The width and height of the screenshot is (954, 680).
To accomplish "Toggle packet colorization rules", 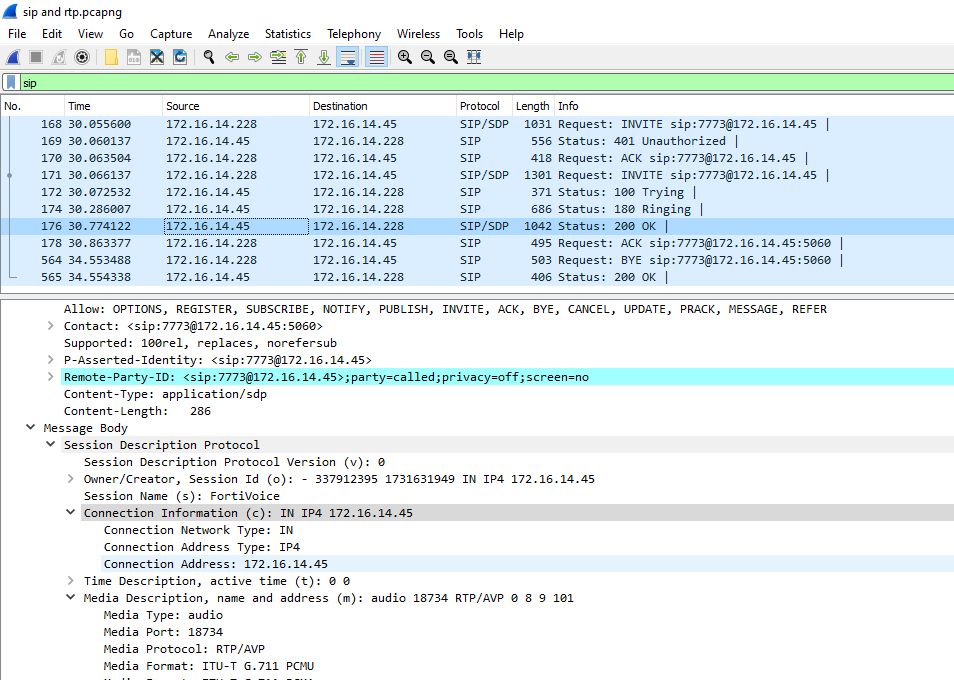I will pos(377,58).
